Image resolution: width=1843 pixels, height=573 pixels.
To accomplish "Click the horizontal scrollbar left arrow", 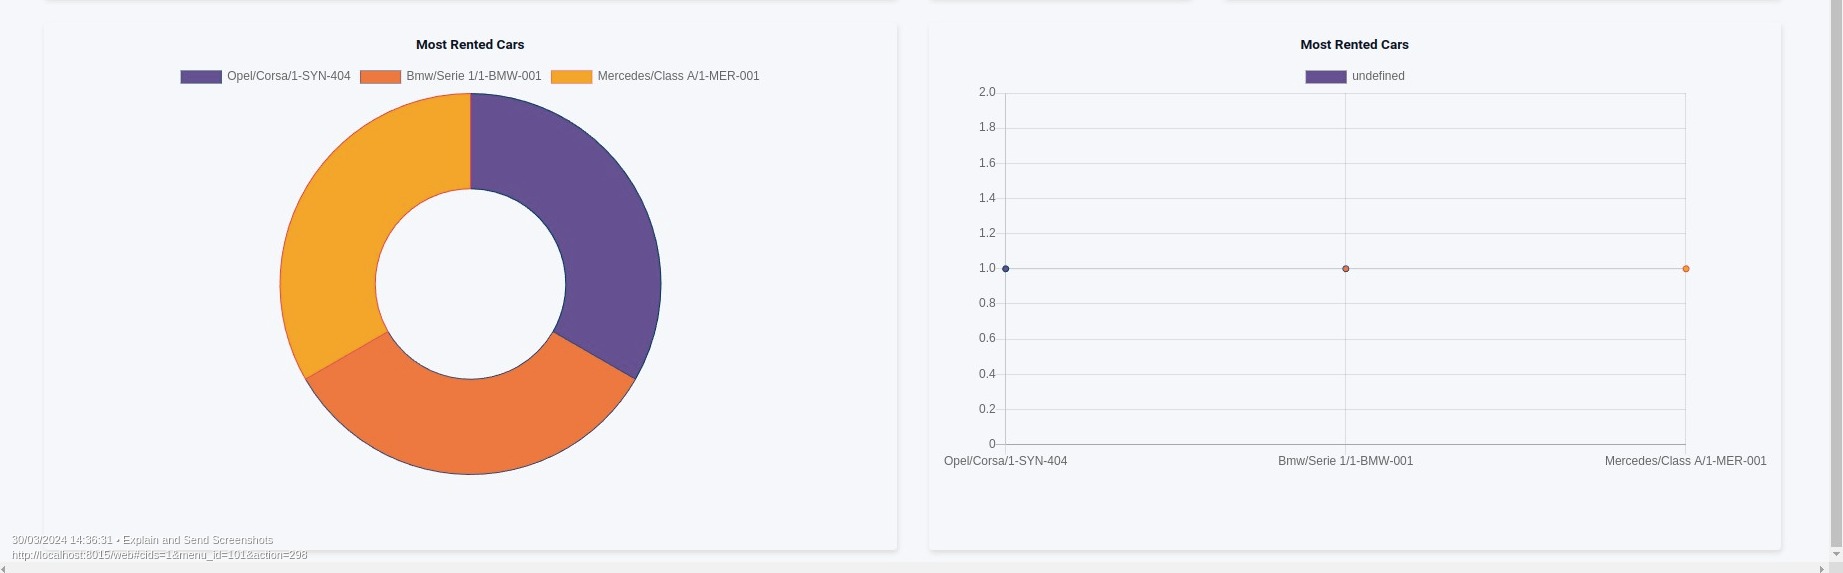I will pyautogui.click(x=5, y=568).
